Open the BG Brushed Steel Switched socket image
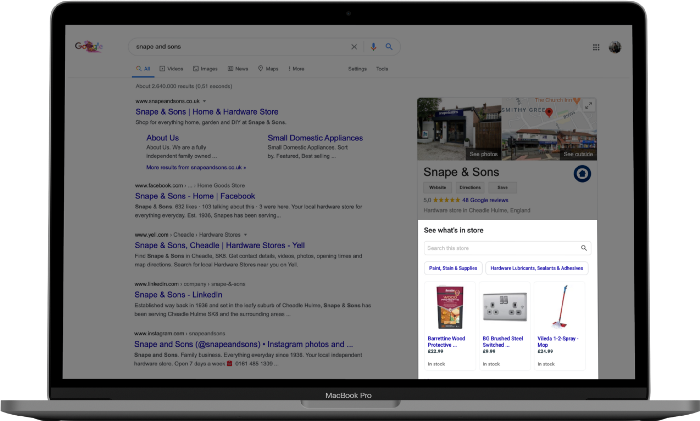The height and width of the screenshot is (421, 700). click(x=505, y=307)
